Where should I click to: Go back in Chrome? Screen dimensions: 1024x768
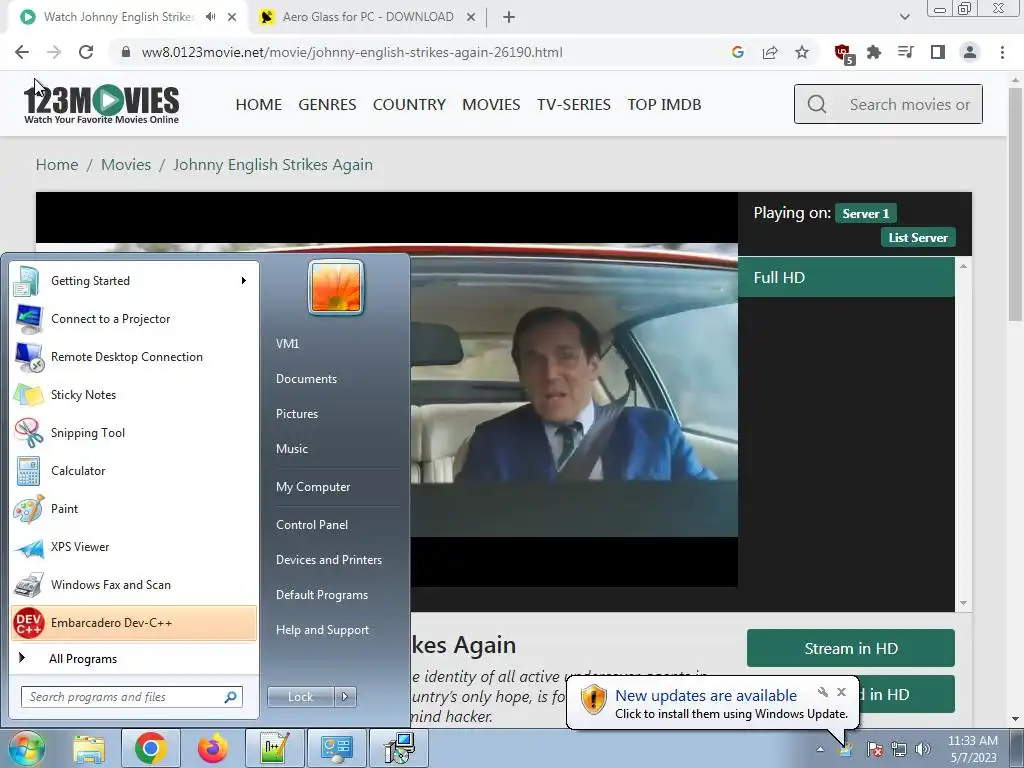(x=22, y=52)
